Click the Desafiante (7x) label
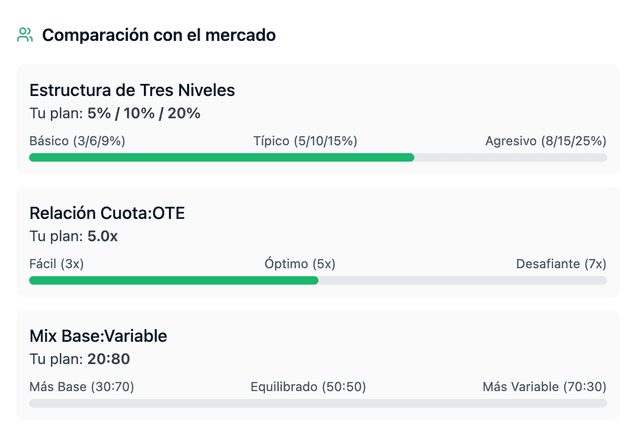 (x=561, y=263)
